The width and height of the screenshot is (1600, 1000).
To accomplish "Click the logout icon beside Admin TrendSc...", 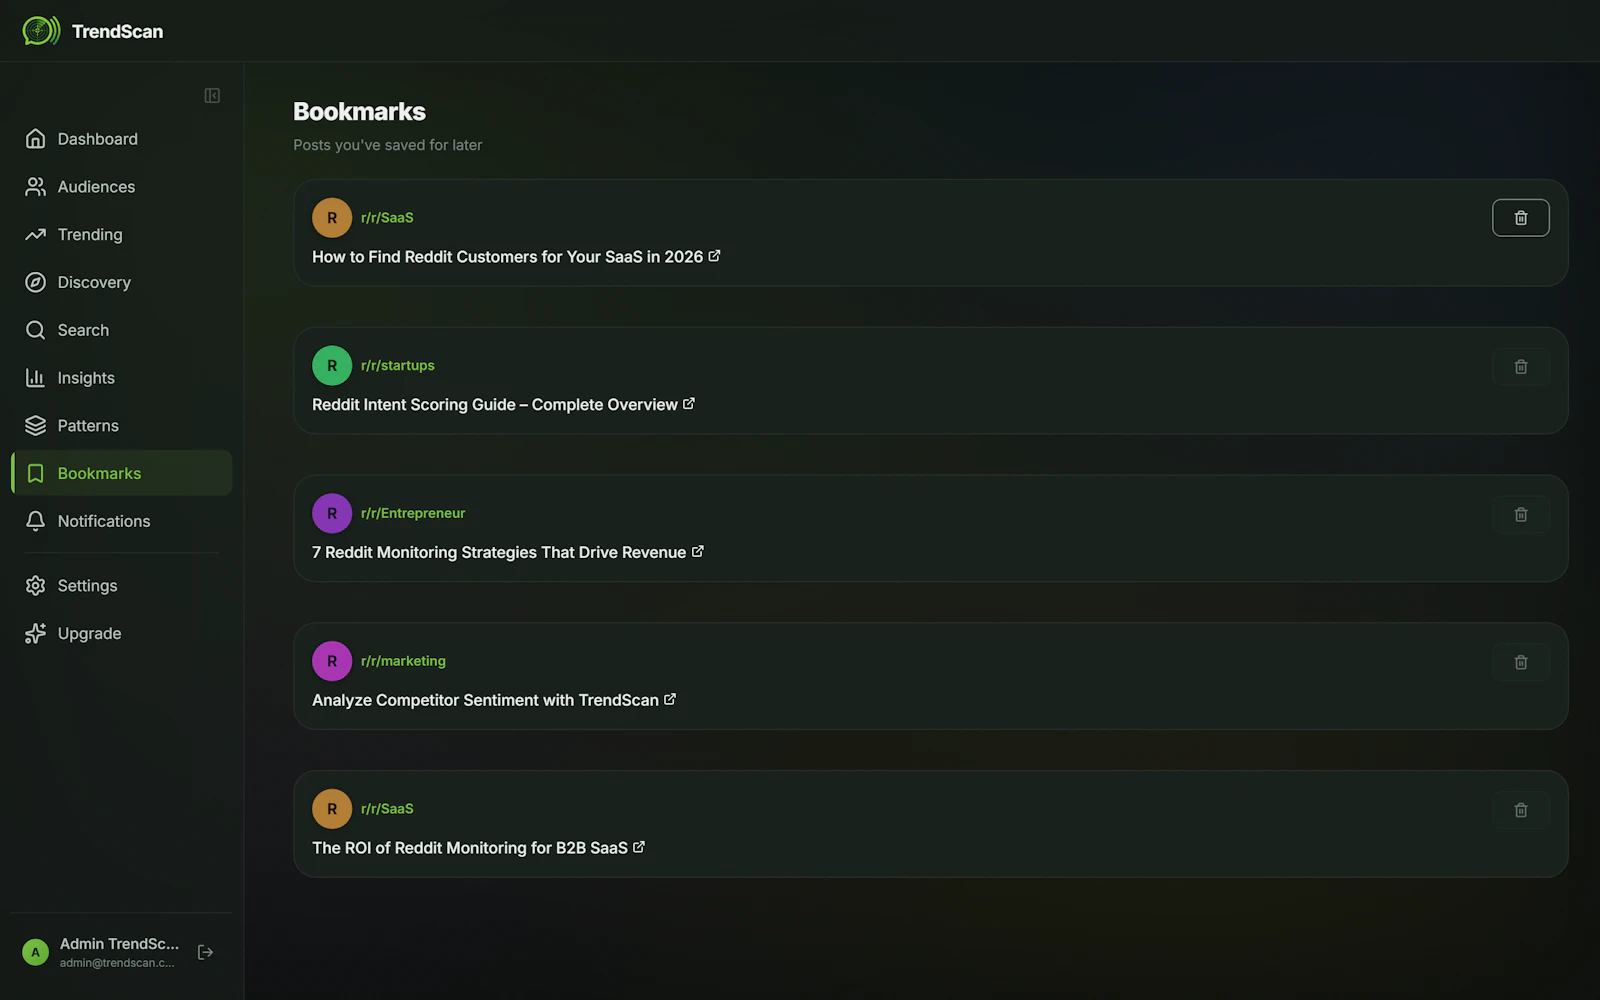I will pos(206,952).
